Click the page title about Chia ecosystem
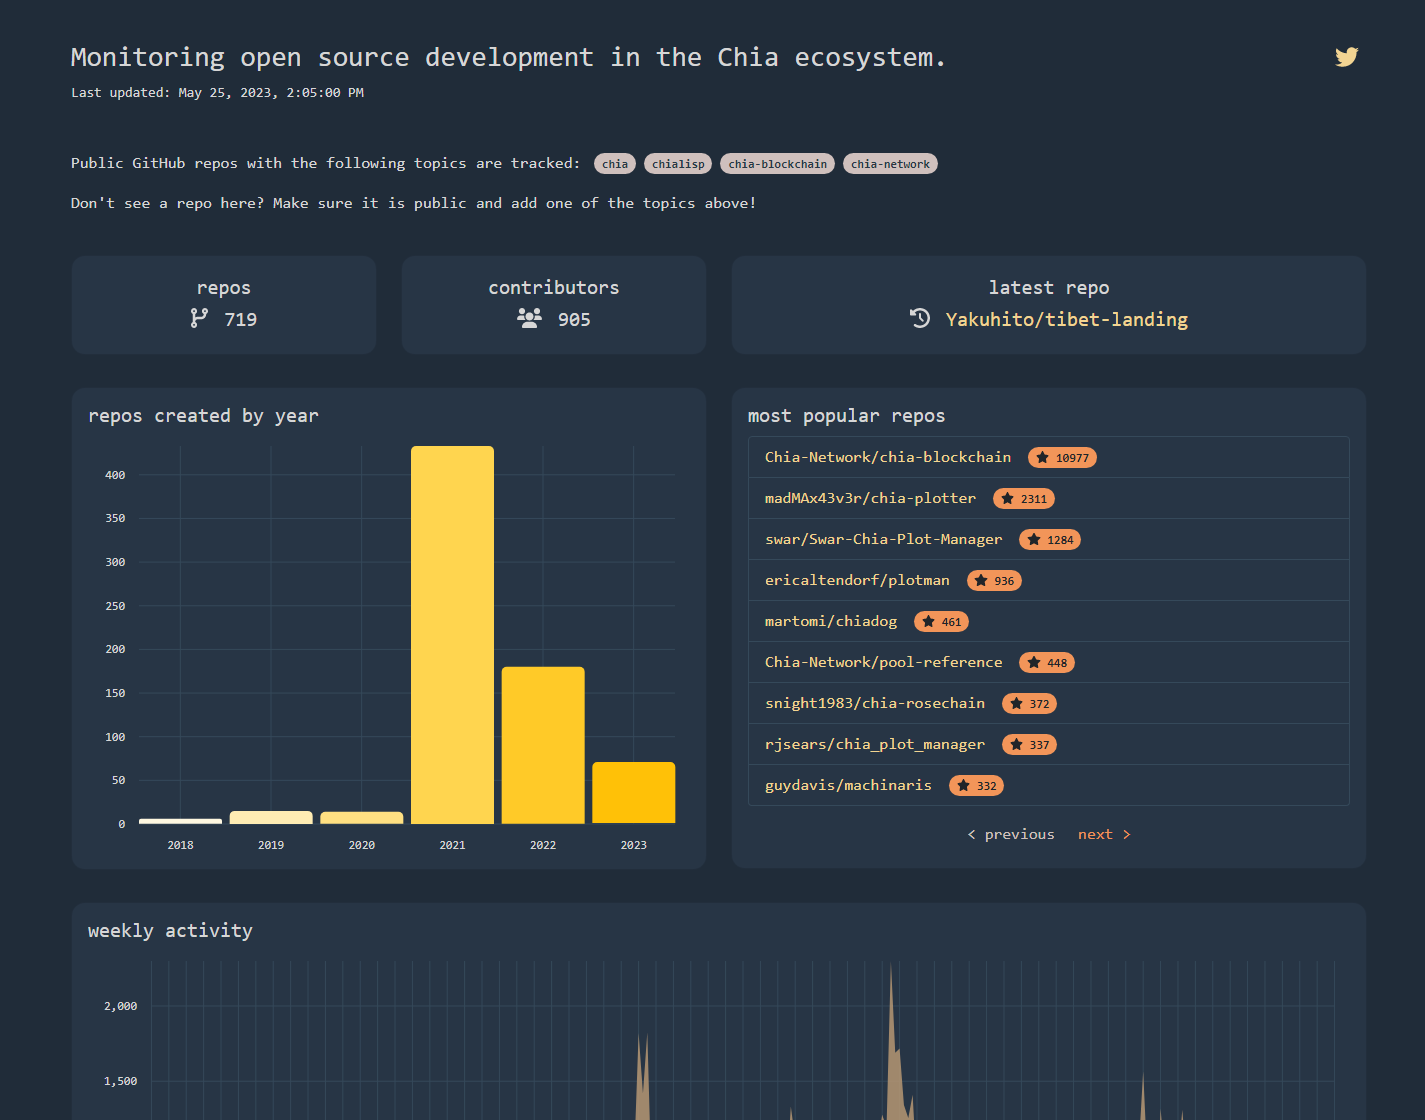Viewport: 1425px width, 1120px height. (508, 58)
